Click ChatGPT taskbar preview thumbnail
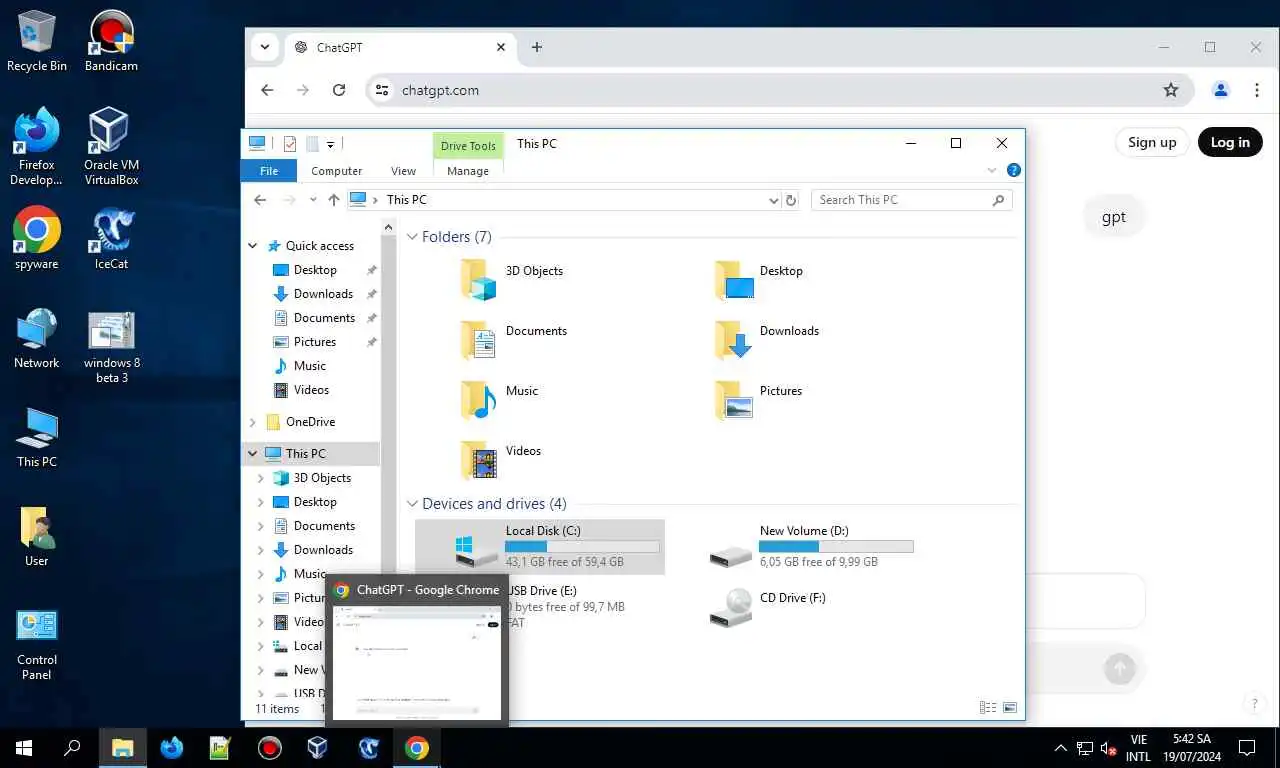This screenshot has height=768, width=1280. [417, 662]
